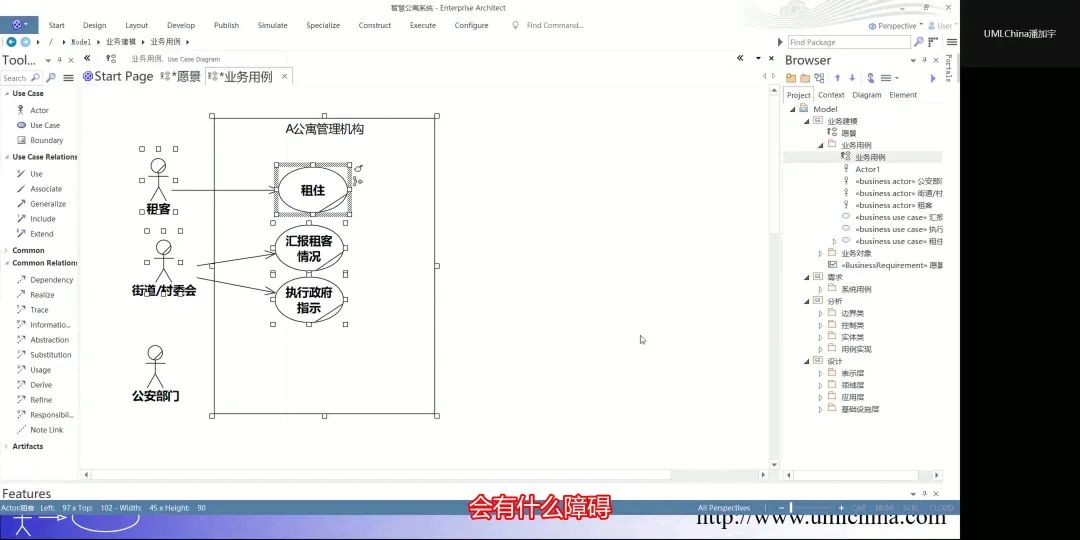The width and height of the screenshot is (1080, 540).
Task: Click the navigate forward arrow button
Action: (25, 42)
